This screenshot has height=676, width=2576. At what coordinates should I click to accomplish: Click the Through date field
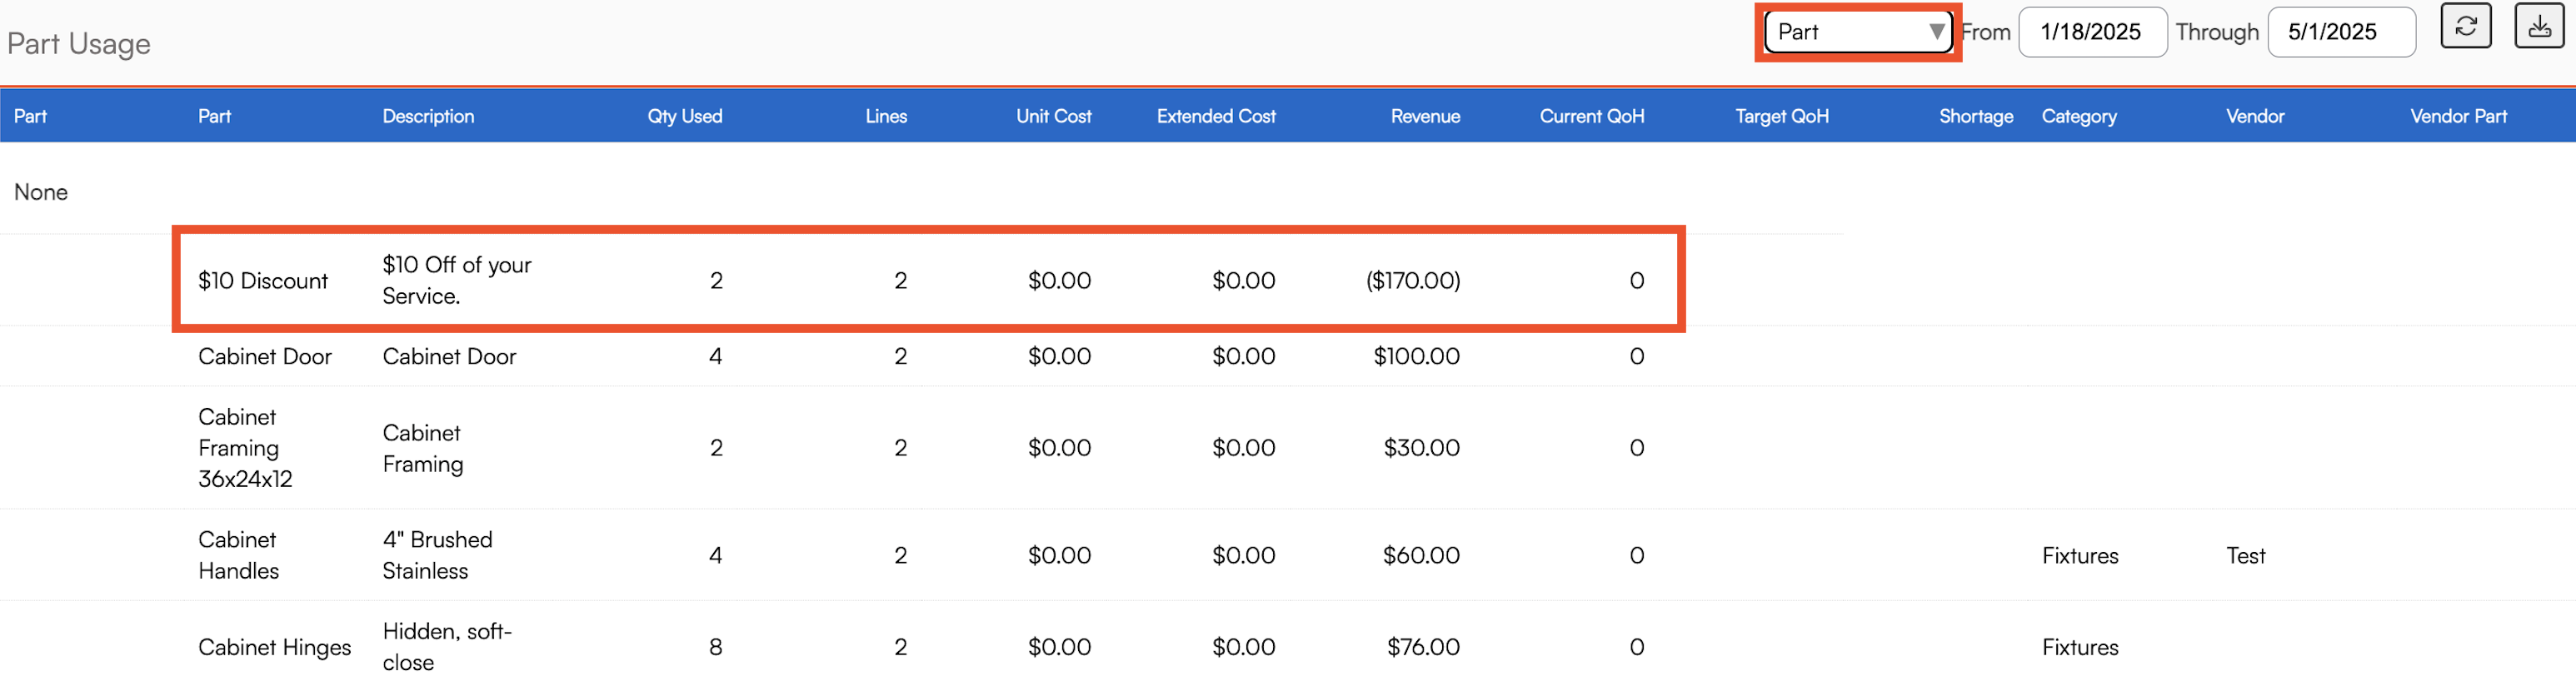coord(2340,32)
